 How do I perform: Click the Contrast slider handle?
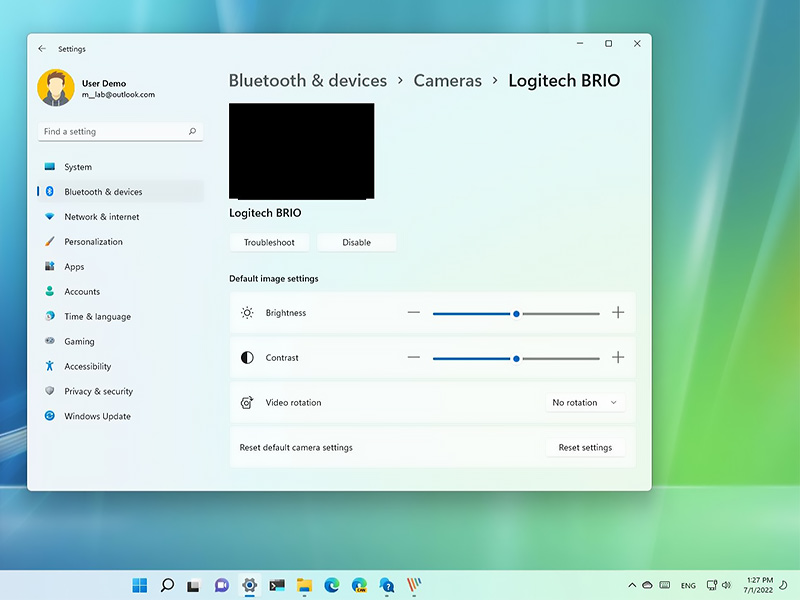pos(516,359)
